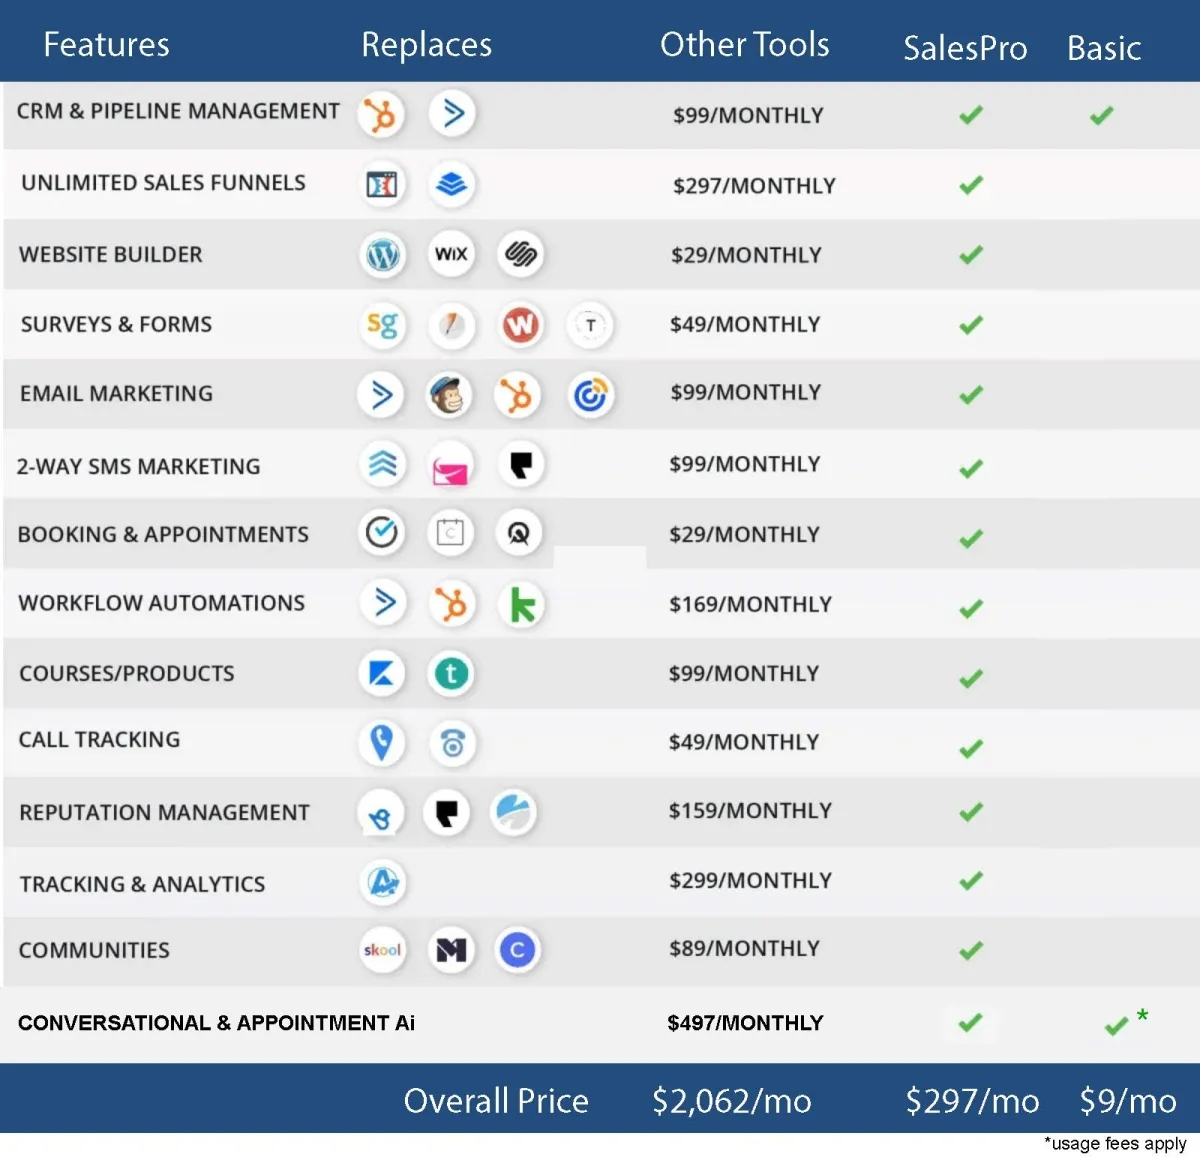Click the map-pin phone logo in the Call Tracking row
1200x1157 pixels.
point(382,743)
